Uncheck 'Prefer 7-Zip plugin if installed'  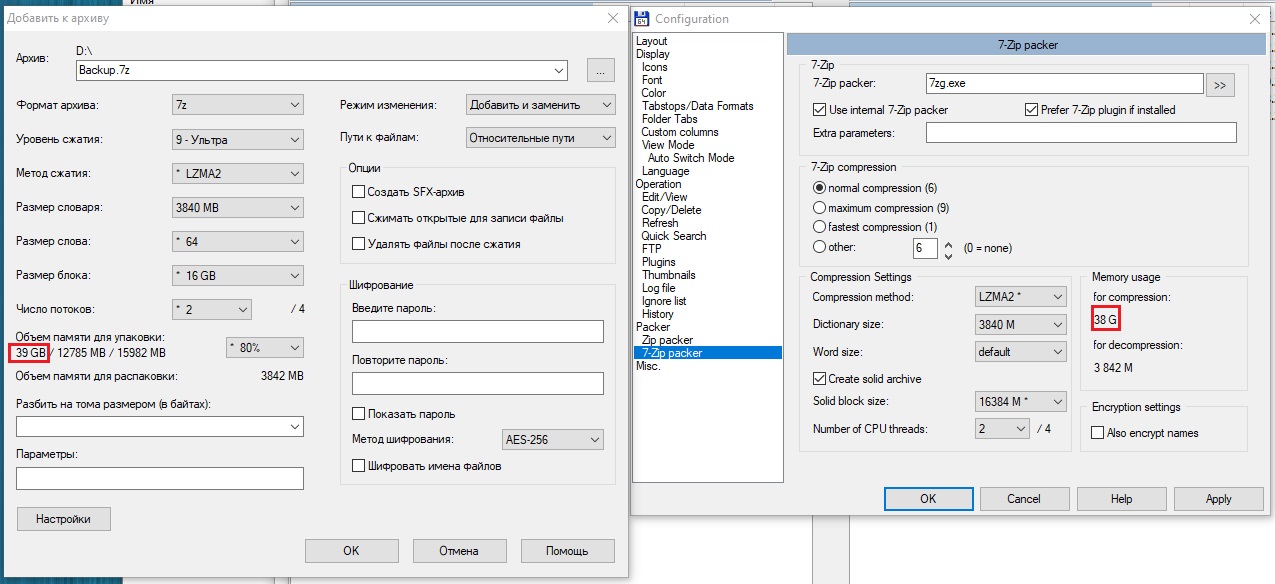pyautogui.click(x=1032, y=110)
